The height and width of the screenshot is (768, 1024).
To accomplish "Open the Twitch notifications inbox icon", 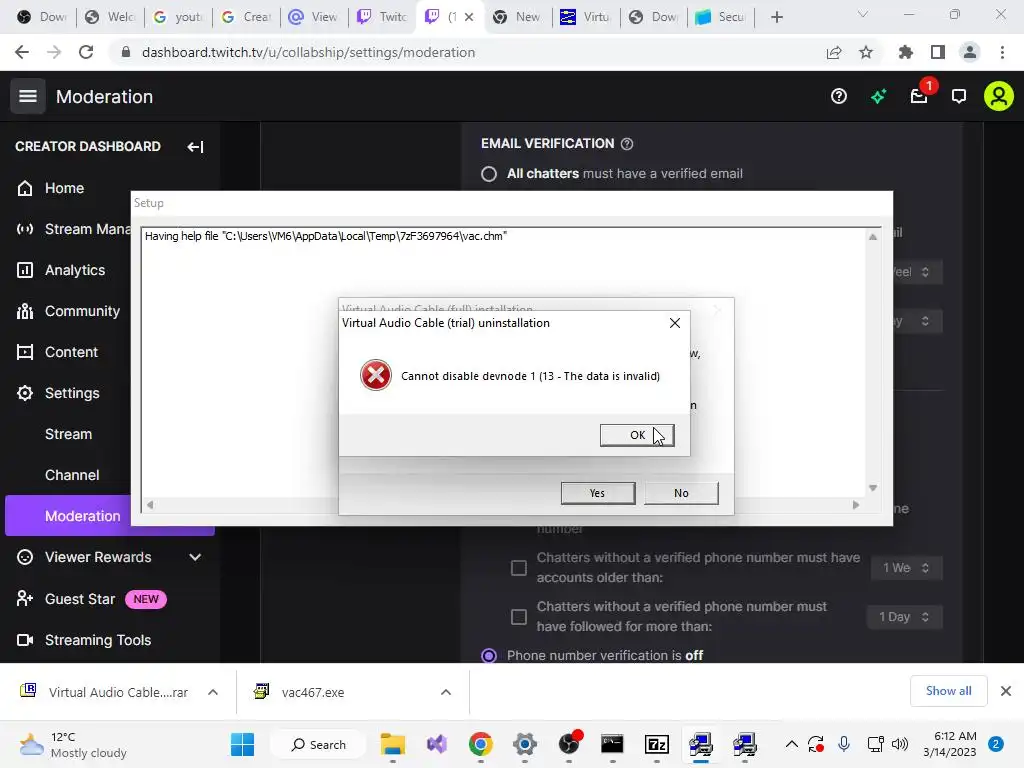I will pos(919,97).
